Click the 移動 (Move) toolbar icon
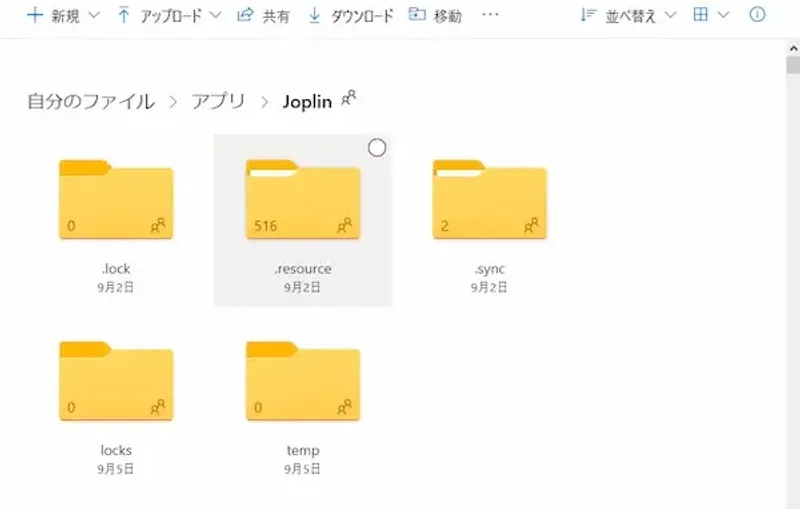The width and height of the screenshot is (800, 509). (418, 16)
